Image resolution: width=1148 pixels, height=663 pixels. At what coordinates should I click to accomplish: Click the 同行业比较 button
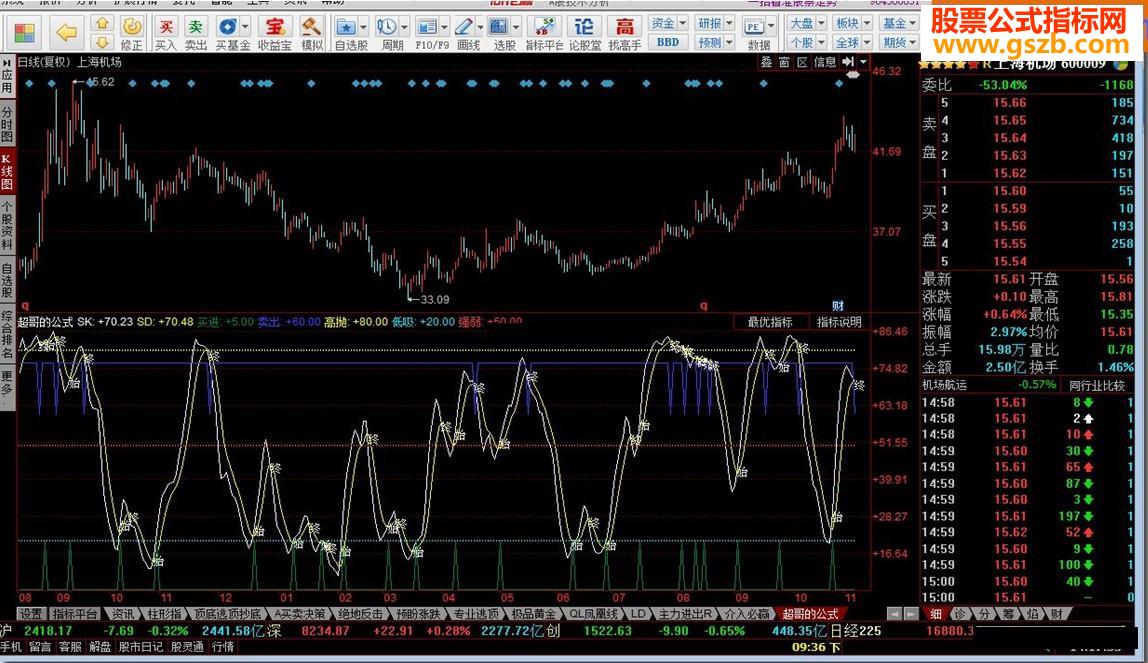click(1097, 385)
